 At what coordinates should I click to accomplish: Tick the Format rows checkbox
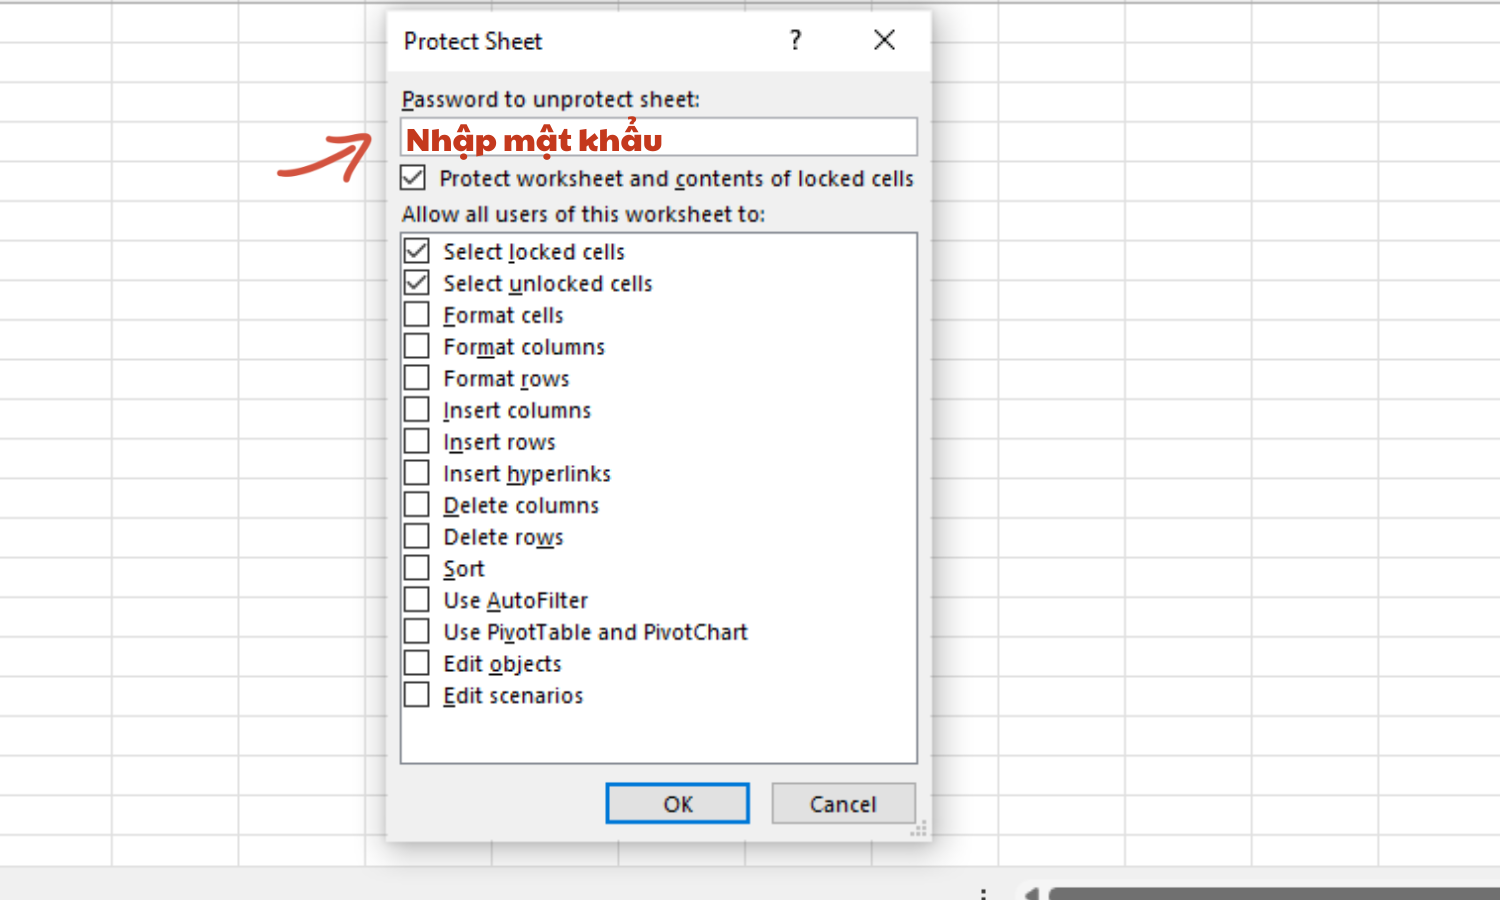tap(417, 378)
